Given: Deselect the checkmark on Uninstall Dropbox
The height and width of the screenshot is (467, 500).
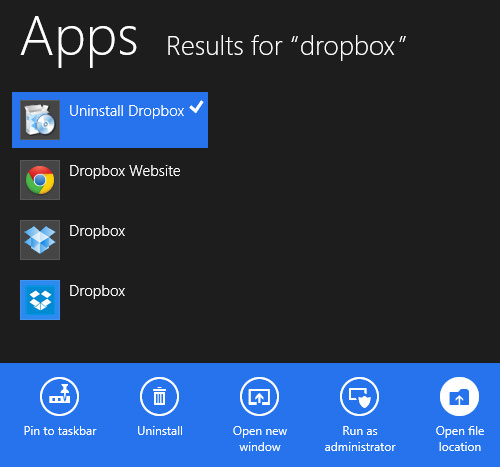Looking at the screenshot, I should [x=196, y=107].
